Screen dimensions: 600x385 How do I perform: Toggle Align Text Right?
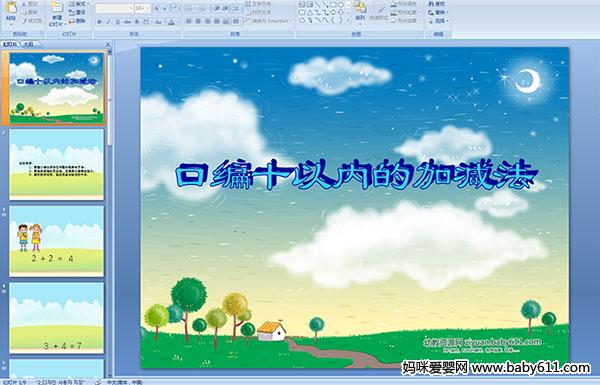point(207,21)
